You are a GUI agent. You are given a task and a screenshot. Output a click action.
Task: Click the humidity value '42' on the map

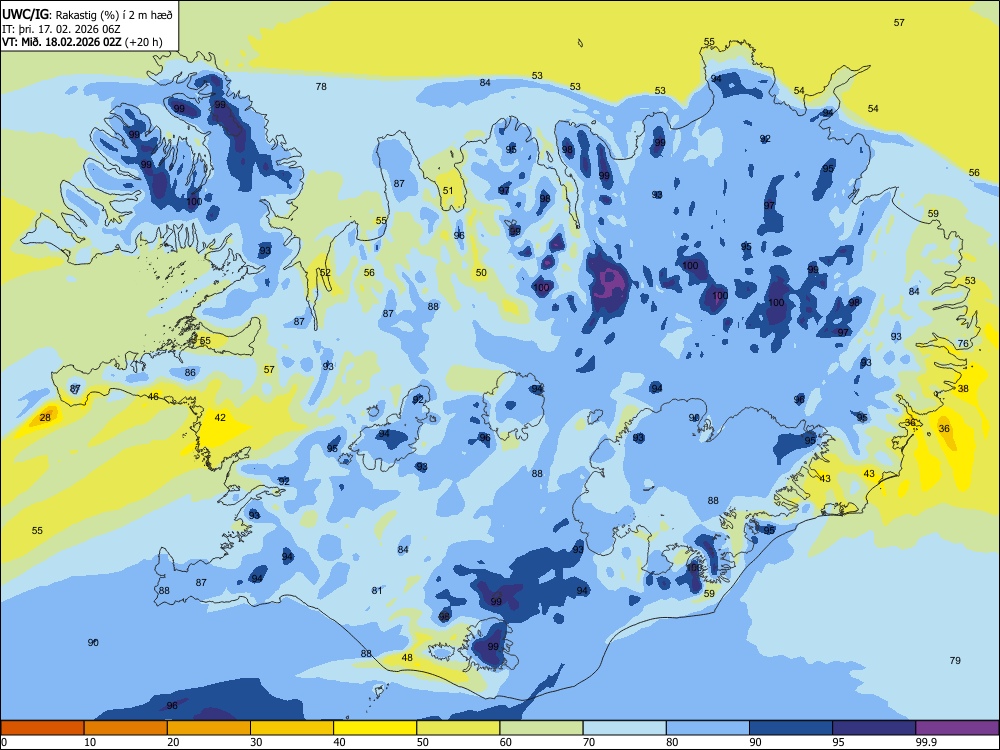pyautogui.click(x=220, y=418)
